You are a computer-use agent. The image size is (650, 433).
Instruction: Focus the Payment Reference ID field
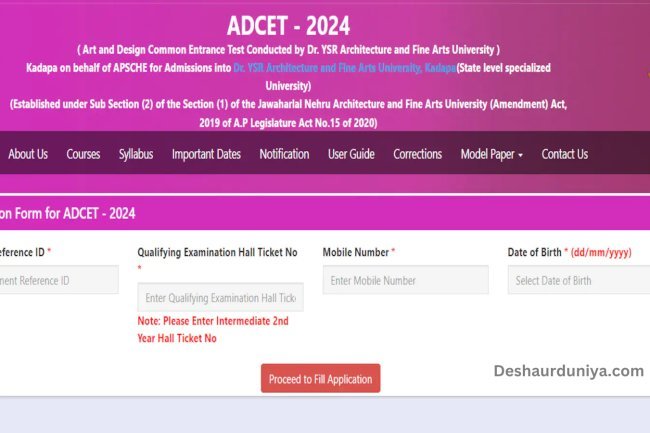59,280
